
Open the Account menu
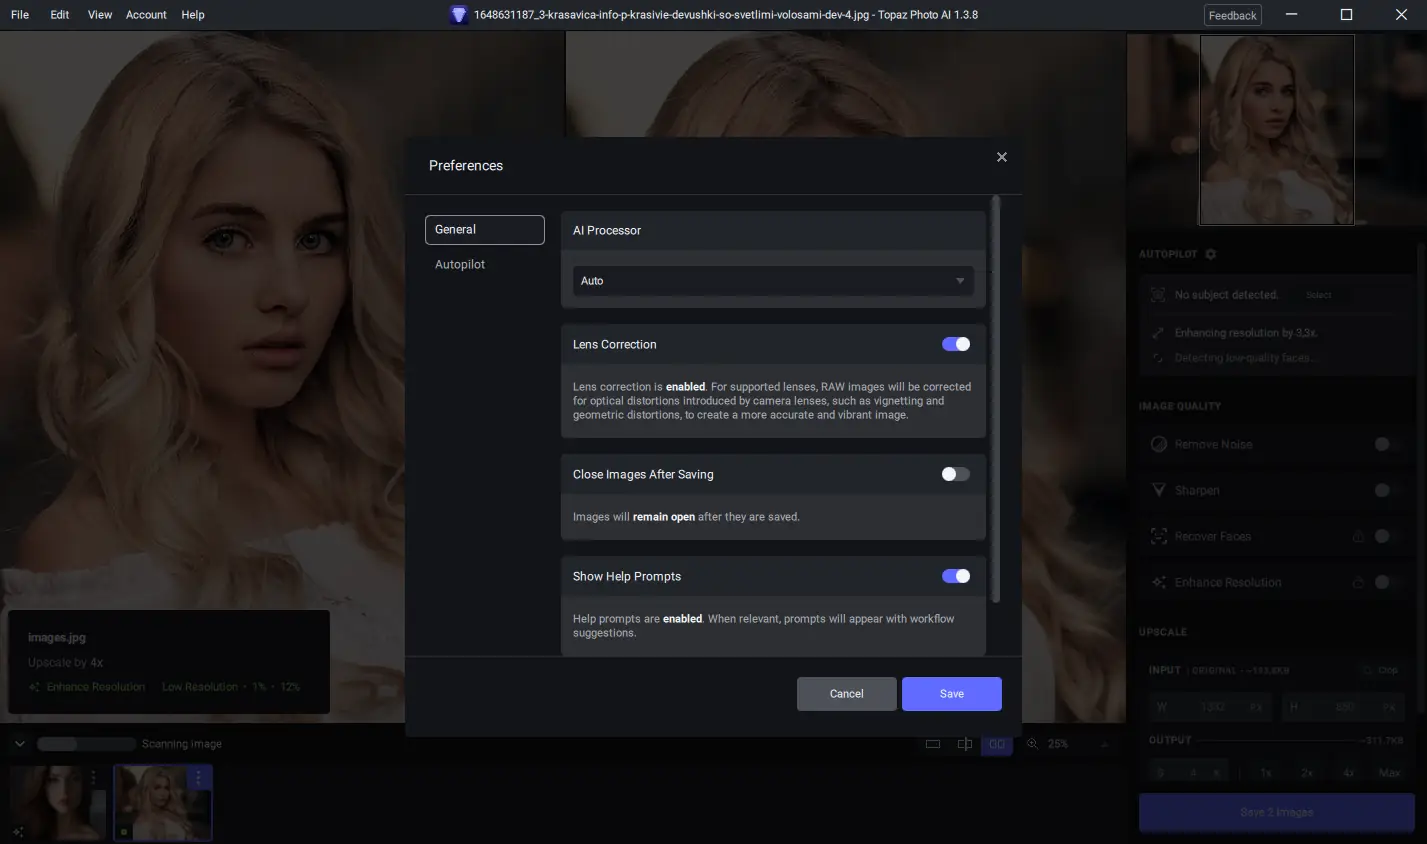tap(146, 15)
